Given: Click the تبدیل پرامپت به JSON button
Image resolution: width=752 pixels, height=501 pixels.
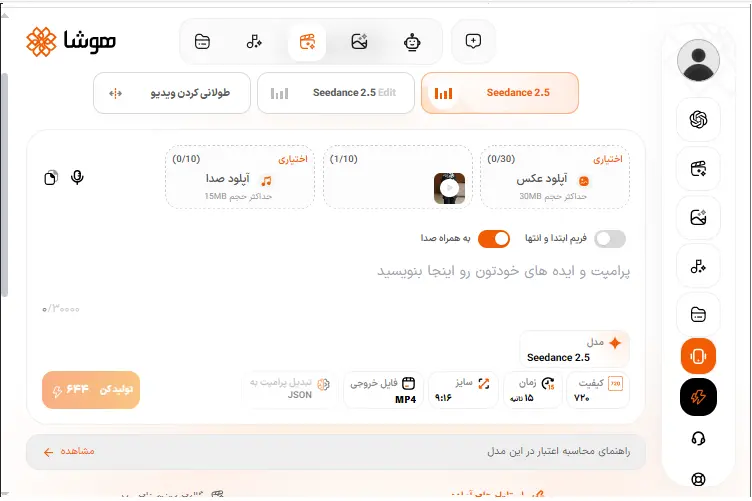Looking at the screenshot, I should 290,389.
